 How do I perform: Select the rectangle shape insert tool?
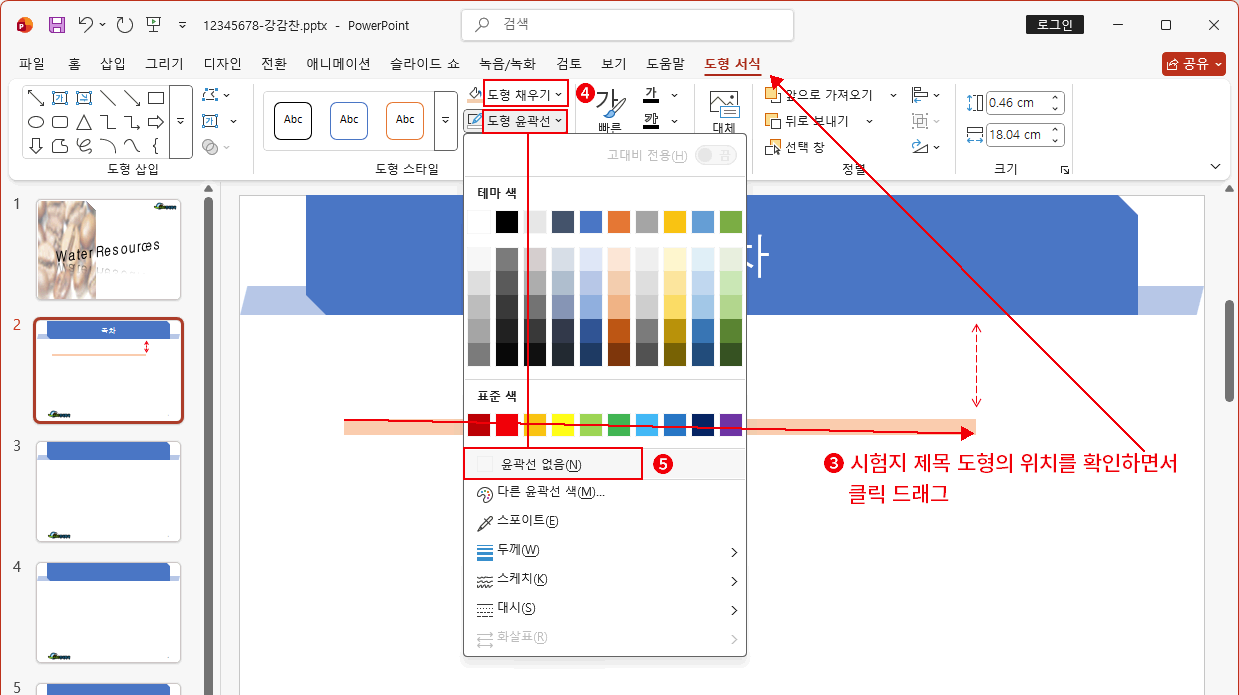coord(156,97)
